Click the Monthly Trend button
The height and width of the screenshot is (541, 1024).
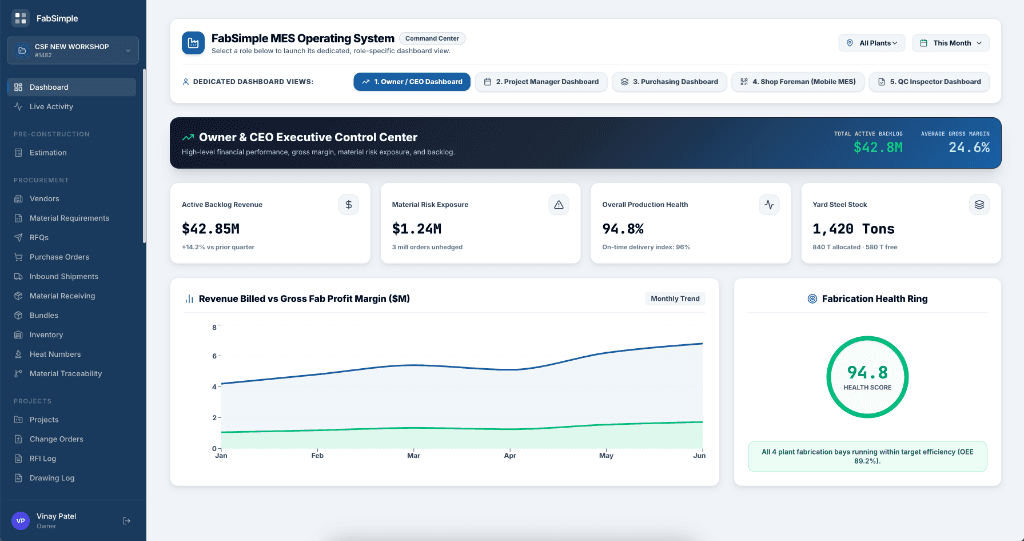pyautogui.click(x=675, y=299)
